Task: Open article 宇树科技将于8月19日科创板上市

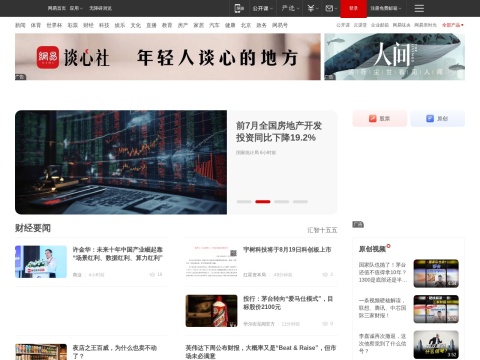Action: 287,250
